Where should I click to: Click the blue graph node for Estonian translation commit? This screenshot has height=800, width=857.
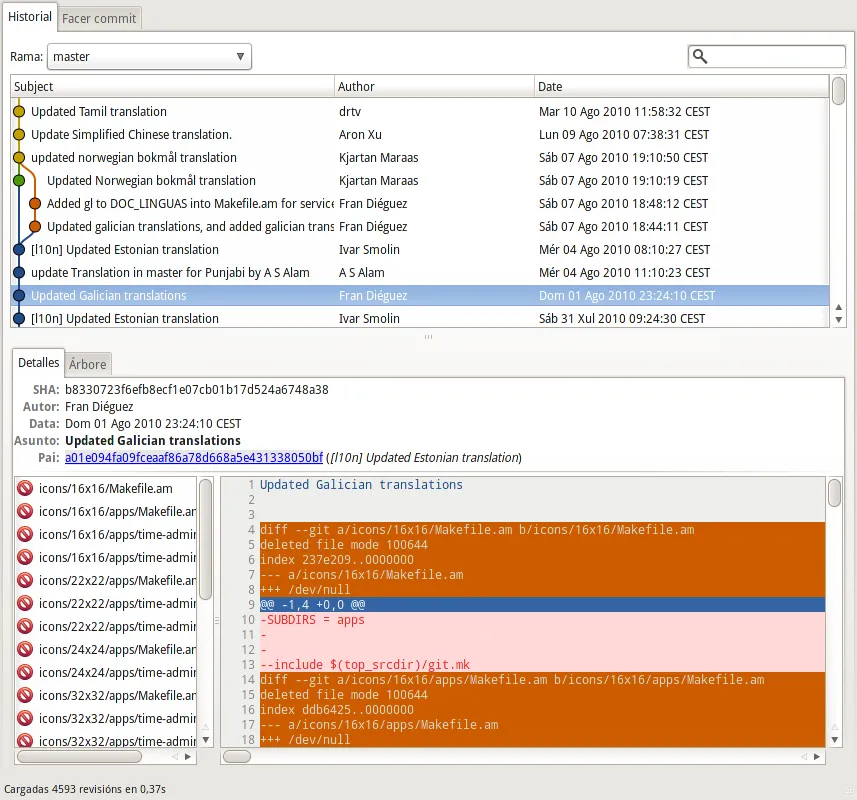pyautogui.click(x=20, y=249)
